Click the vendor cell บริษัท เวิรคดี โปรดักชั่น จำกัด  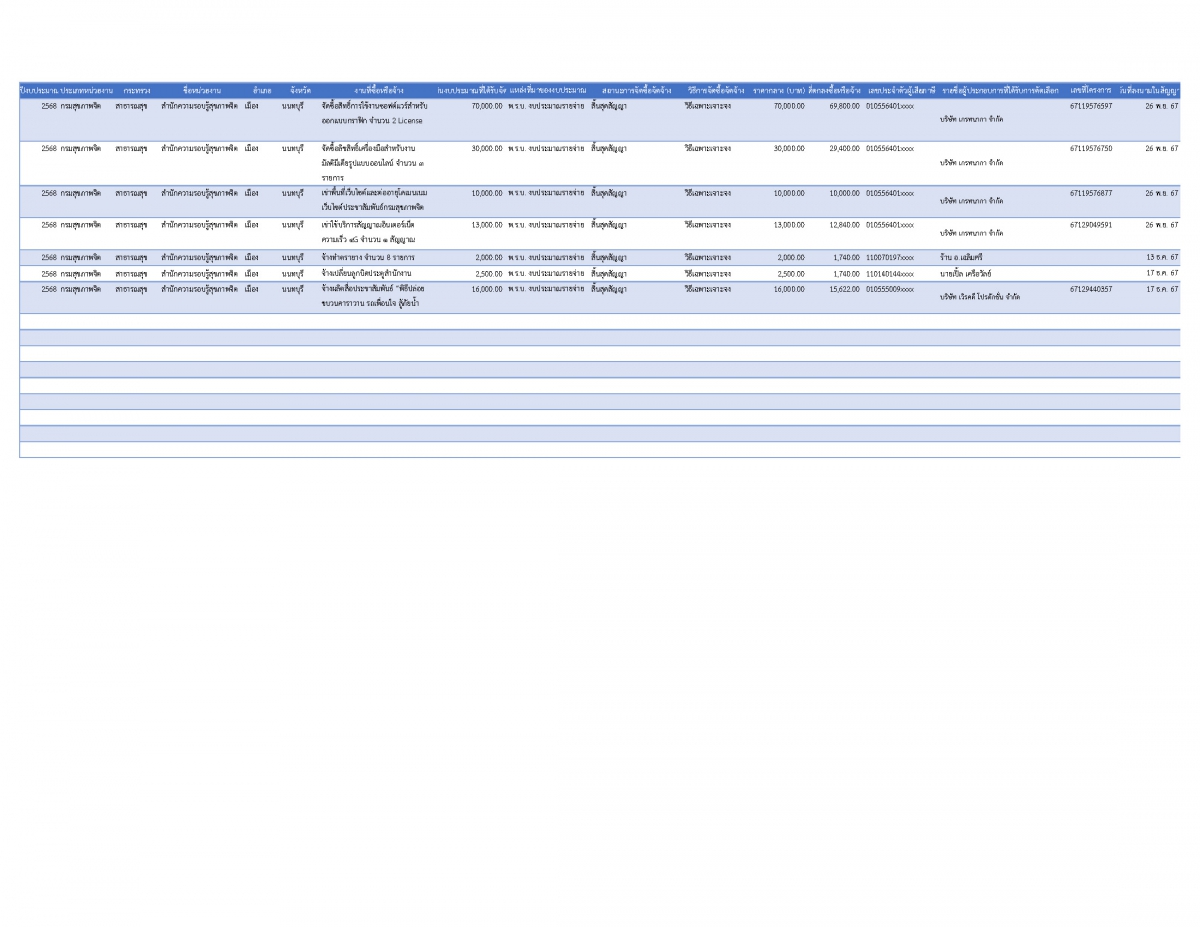click(980, 297)
